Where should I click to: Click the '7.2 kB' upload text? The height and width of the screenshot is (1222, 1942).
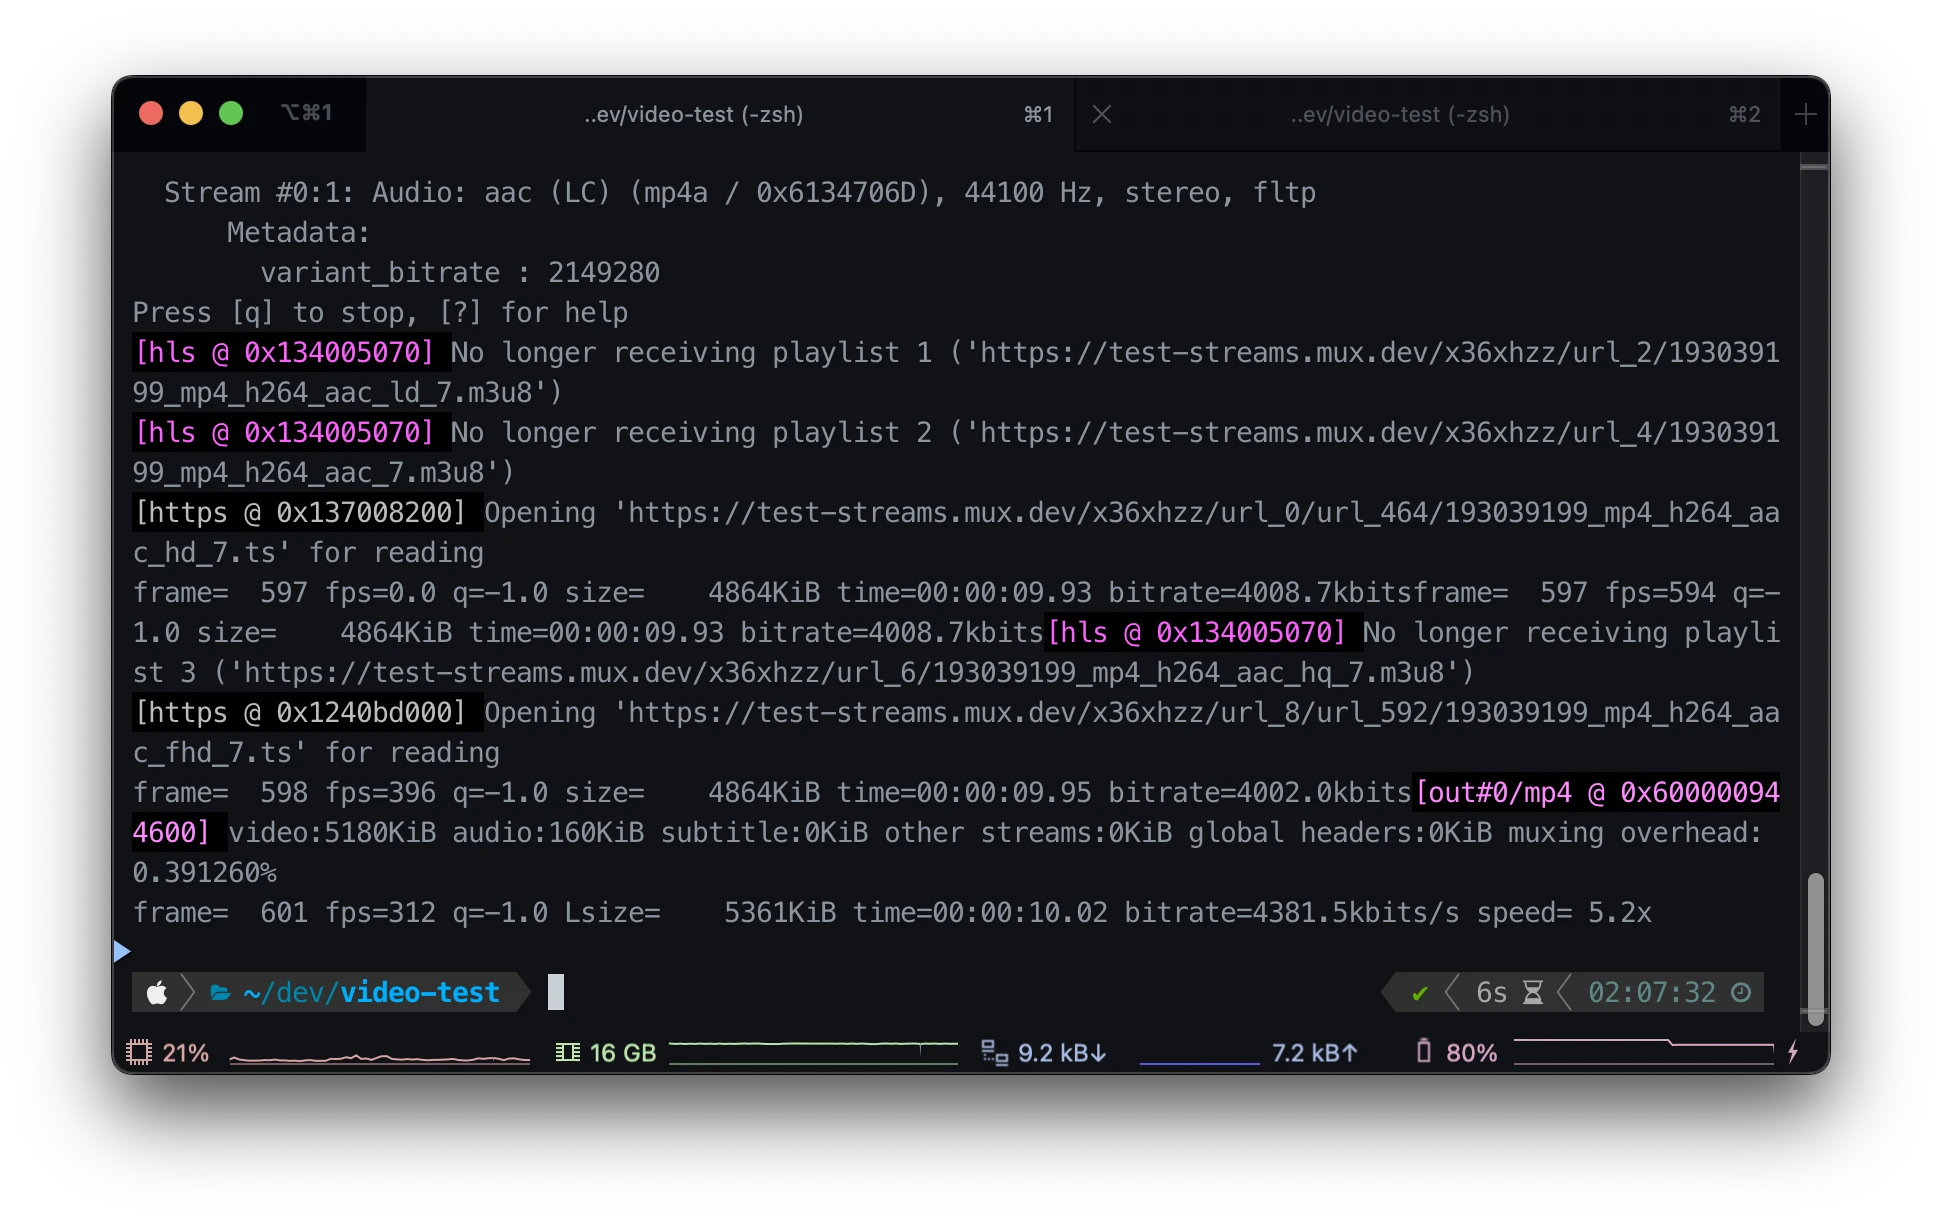coord(1314,1053)
